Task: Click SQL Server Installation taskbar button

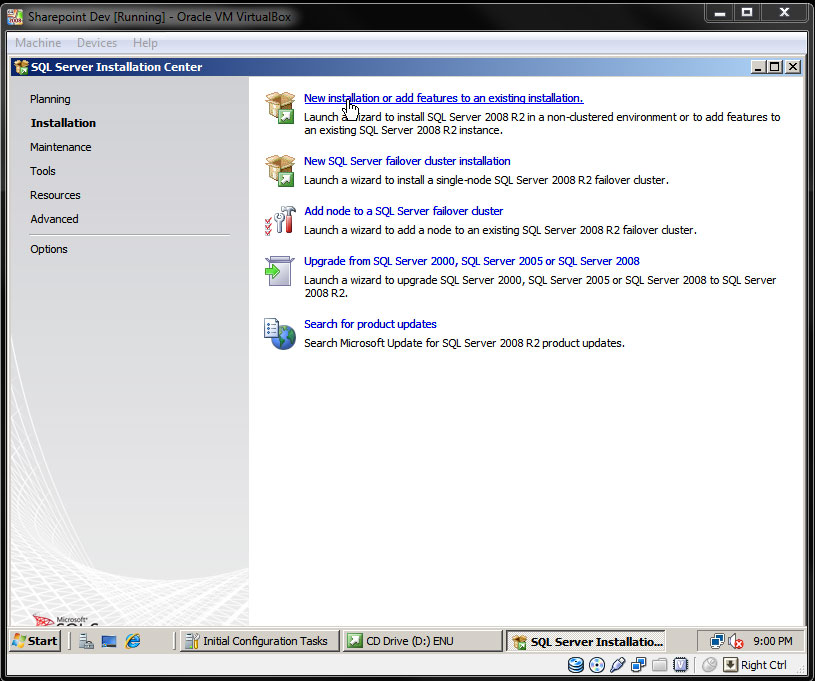Action: [586, 641]
